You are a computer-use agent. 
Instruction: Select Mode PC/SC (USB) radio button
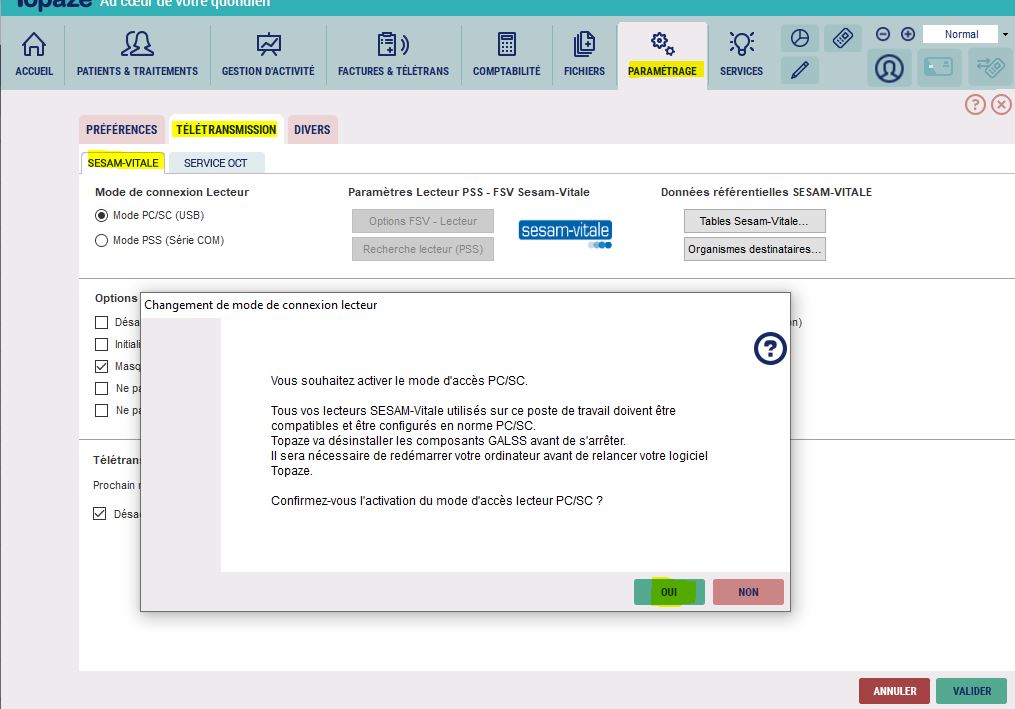coord(101,216)
